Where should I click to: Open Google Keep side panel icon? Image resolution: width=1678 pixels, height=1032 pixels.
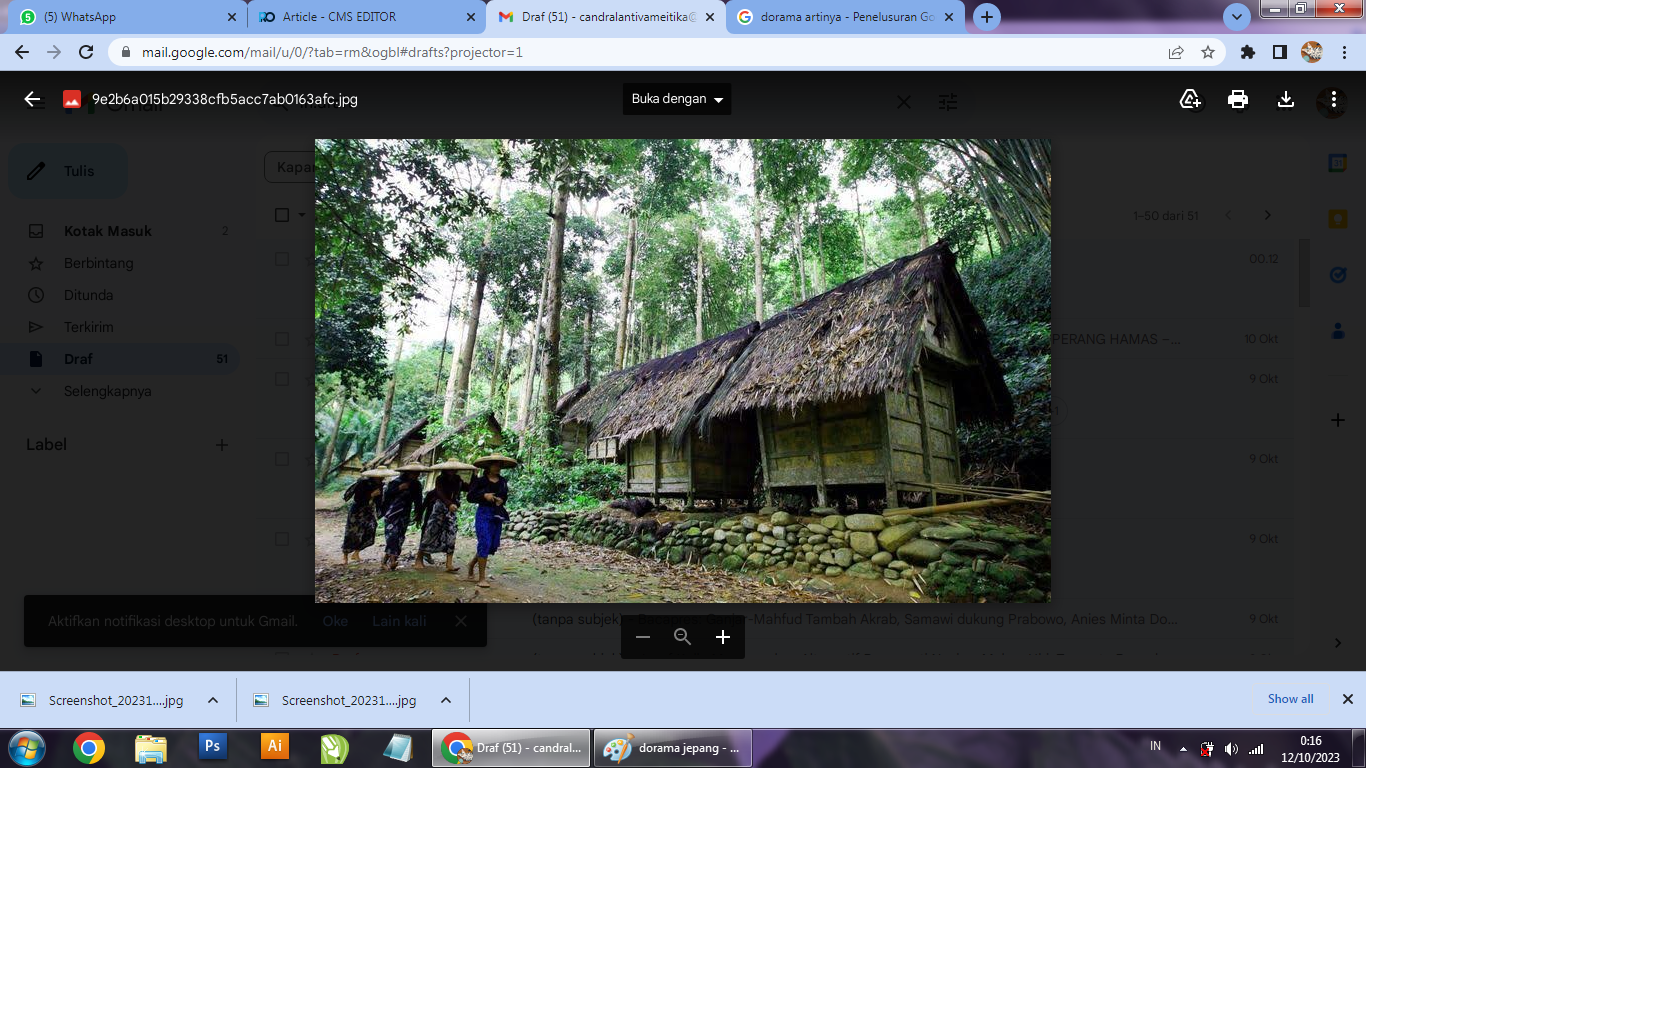(x=1337, y=219)
